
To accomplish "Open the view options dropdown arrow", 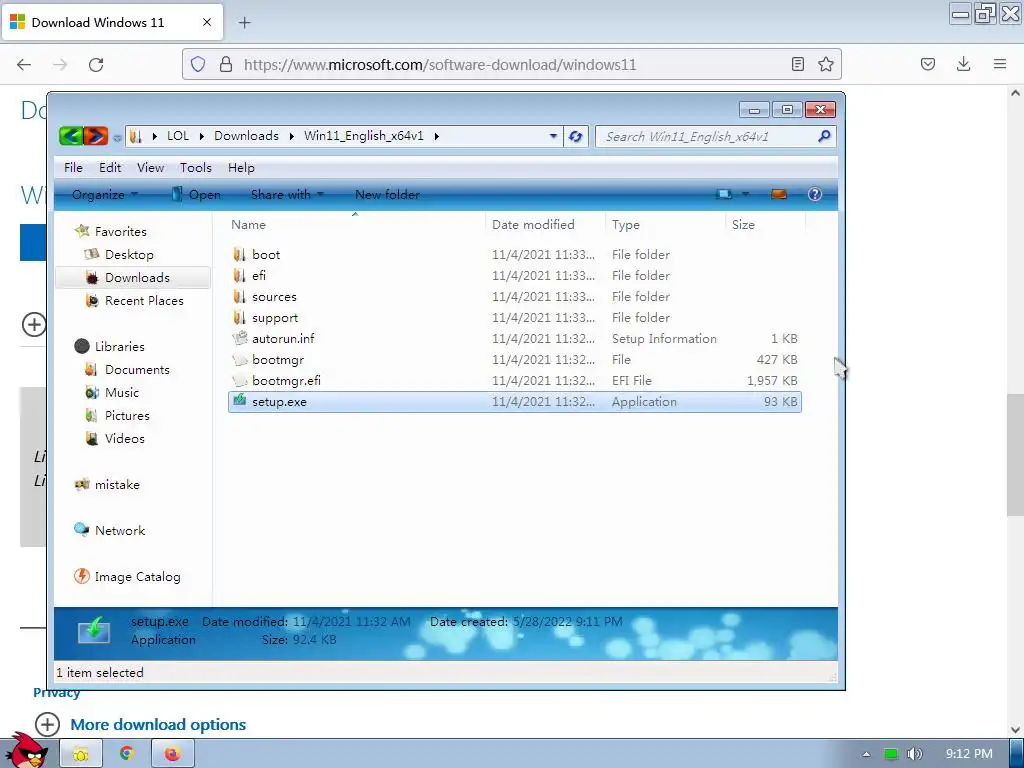I will 745,194.
